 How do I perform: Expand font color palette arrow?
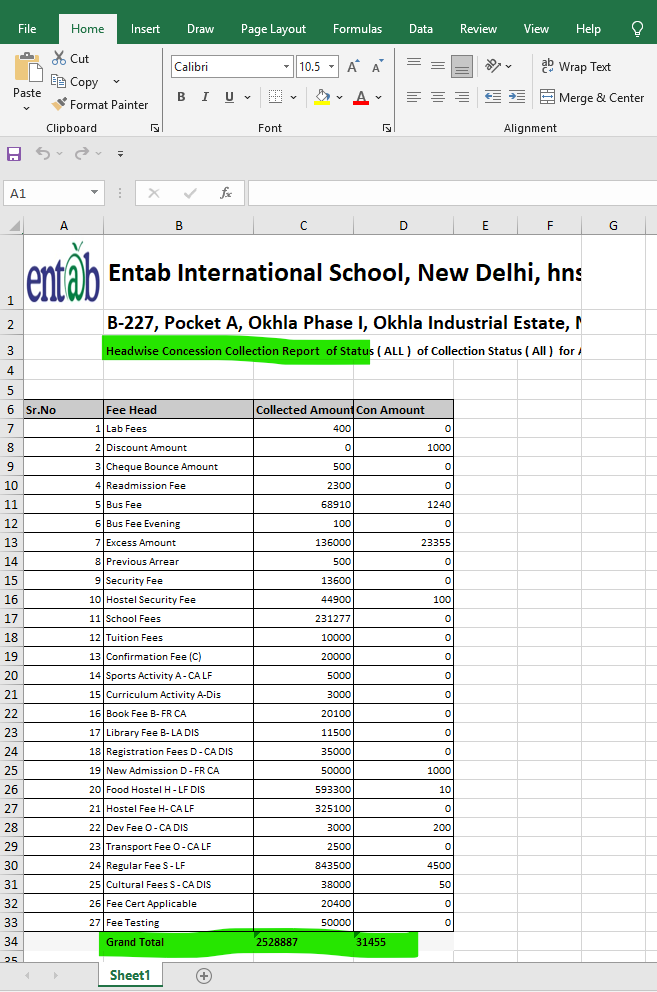[379, 97]
